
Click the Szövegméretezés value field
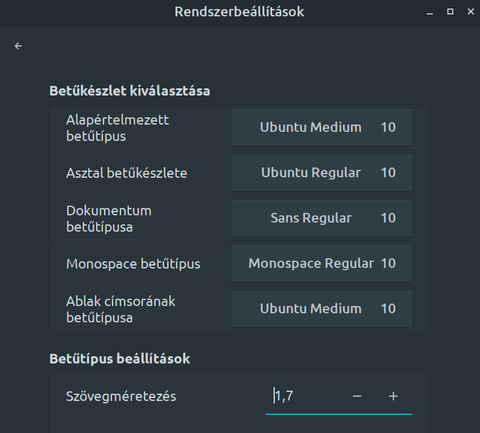305,396
